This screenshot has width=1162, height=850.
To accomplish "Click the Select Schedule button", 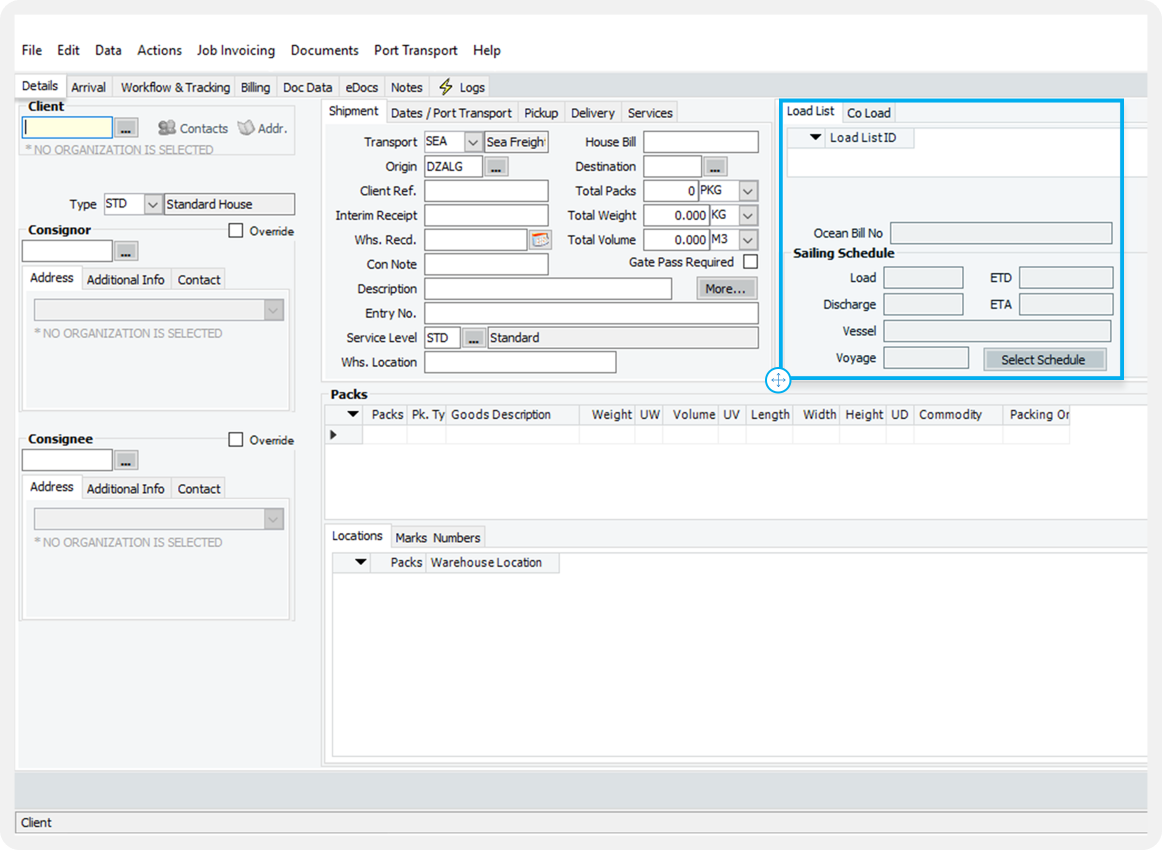I will 1043,360.
